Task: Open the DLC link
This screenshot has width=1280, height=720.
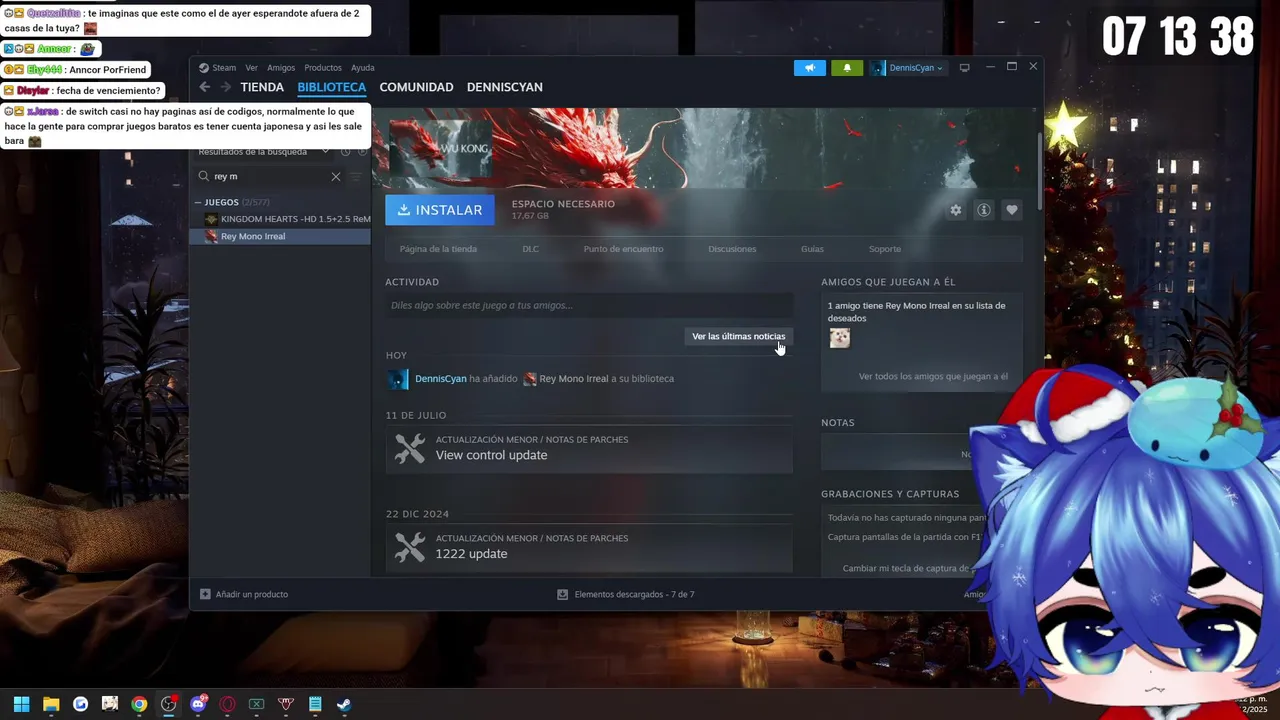Action: (530, 249)
